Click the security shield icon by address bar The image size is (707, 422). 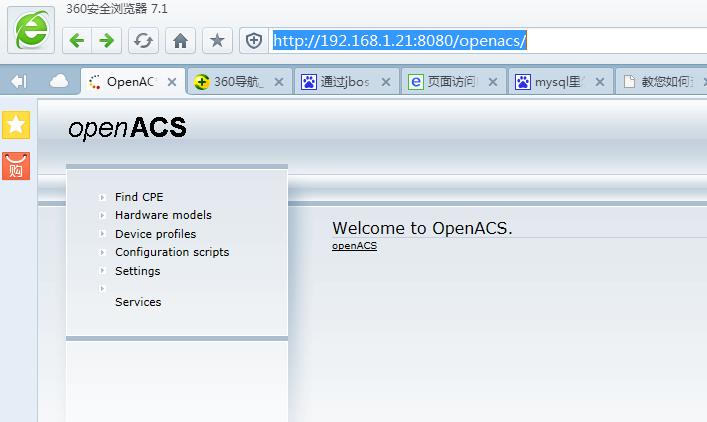pyautogui.click(x=254, y=41)
